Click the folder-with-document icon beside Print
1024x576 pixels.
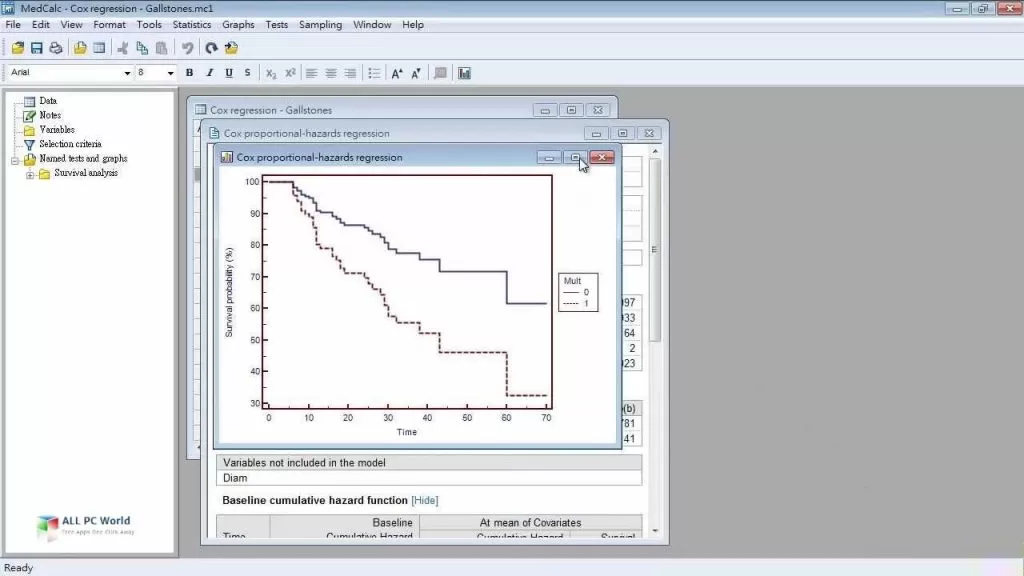click(80, 48)
